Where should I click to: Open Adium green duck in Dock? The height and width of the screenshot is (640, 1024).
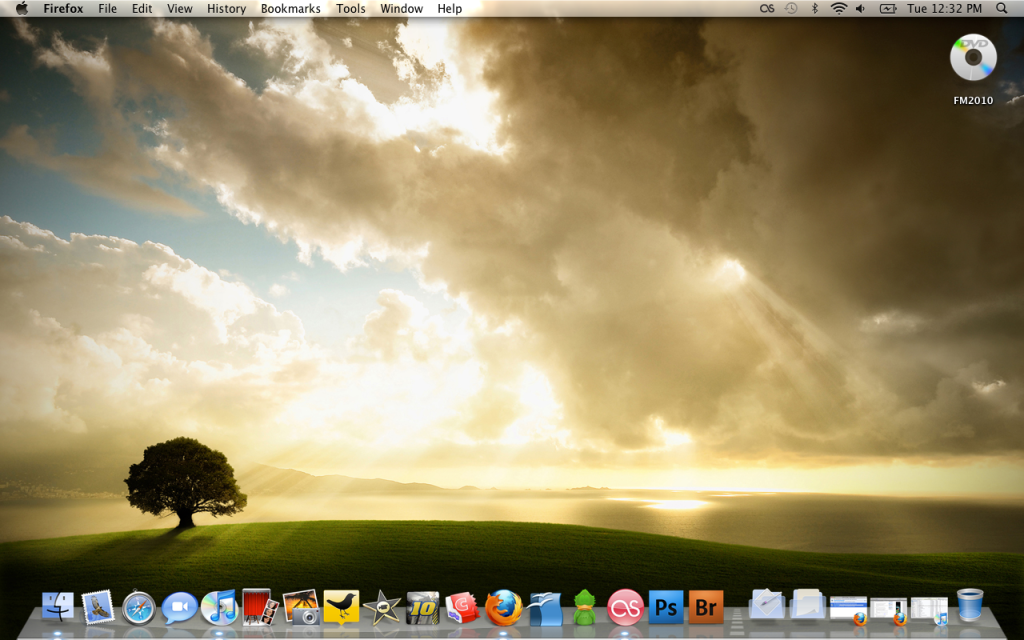pyautogui.click(x=584, y=607)
